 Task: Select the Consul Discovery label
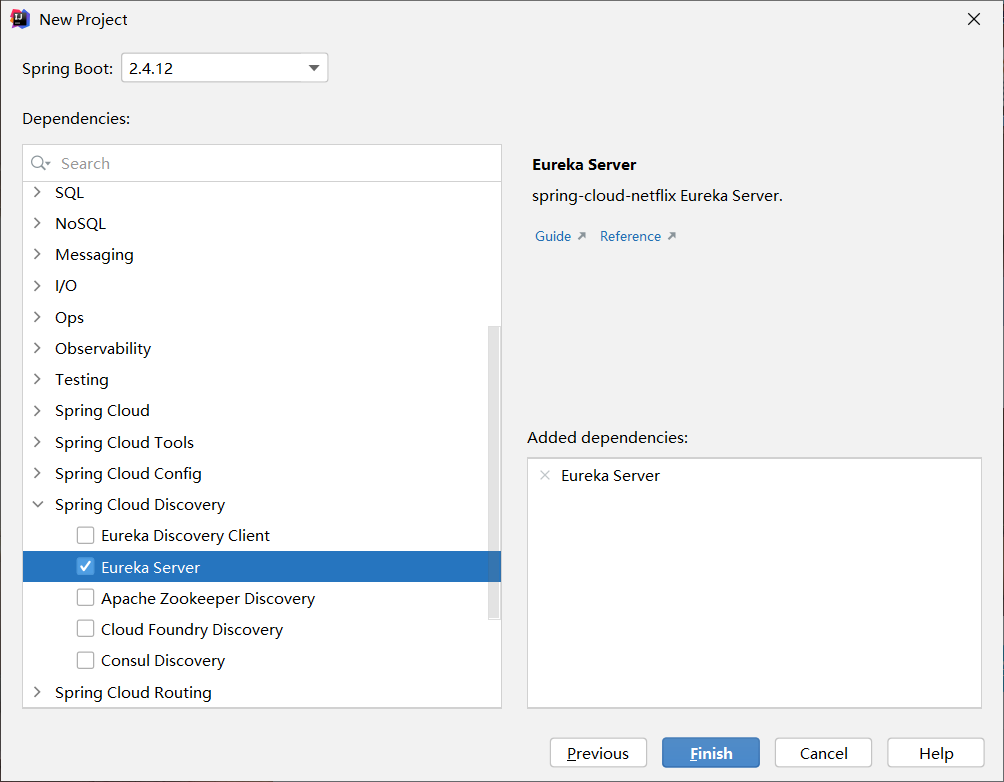tap(163, 660)
